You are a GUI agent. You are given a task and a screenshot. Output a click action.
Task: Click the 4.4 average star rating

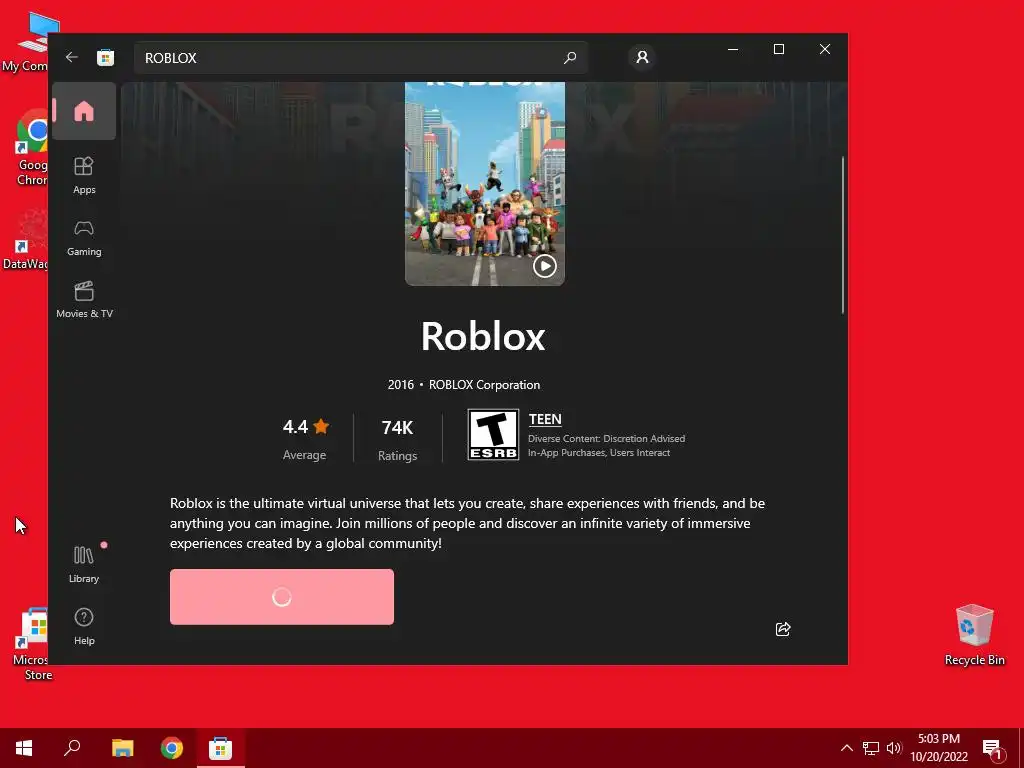[306, 427]
